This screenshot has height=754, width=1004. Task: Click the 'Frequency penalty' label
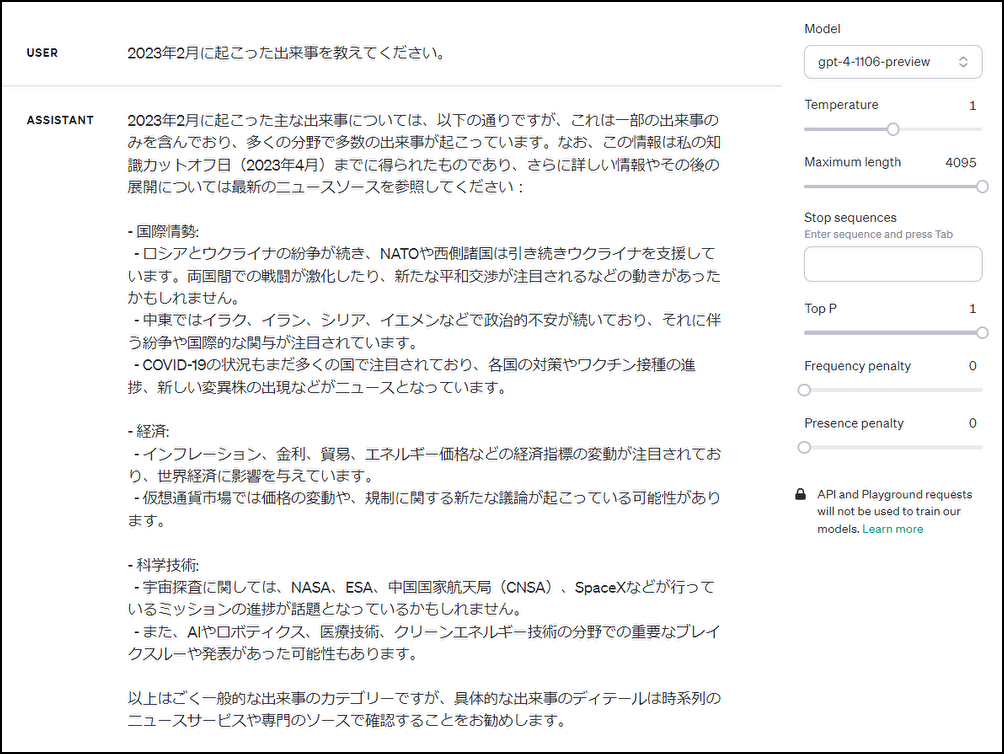click(857, 366)
